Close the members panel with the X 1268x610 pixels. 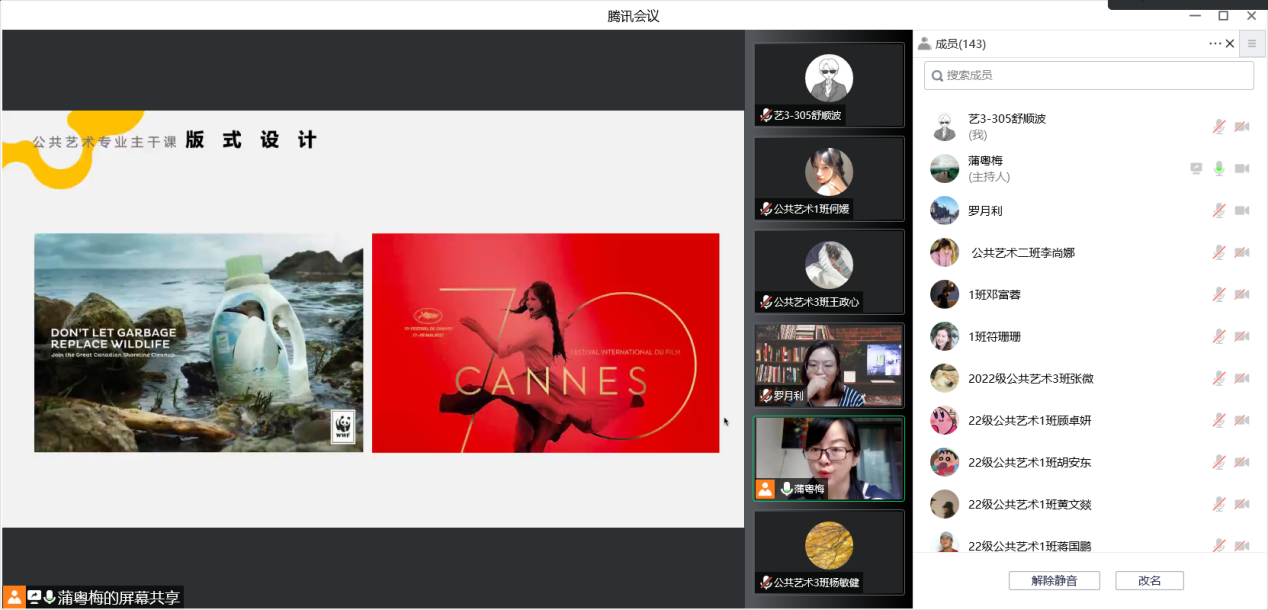coord(1230,44)
